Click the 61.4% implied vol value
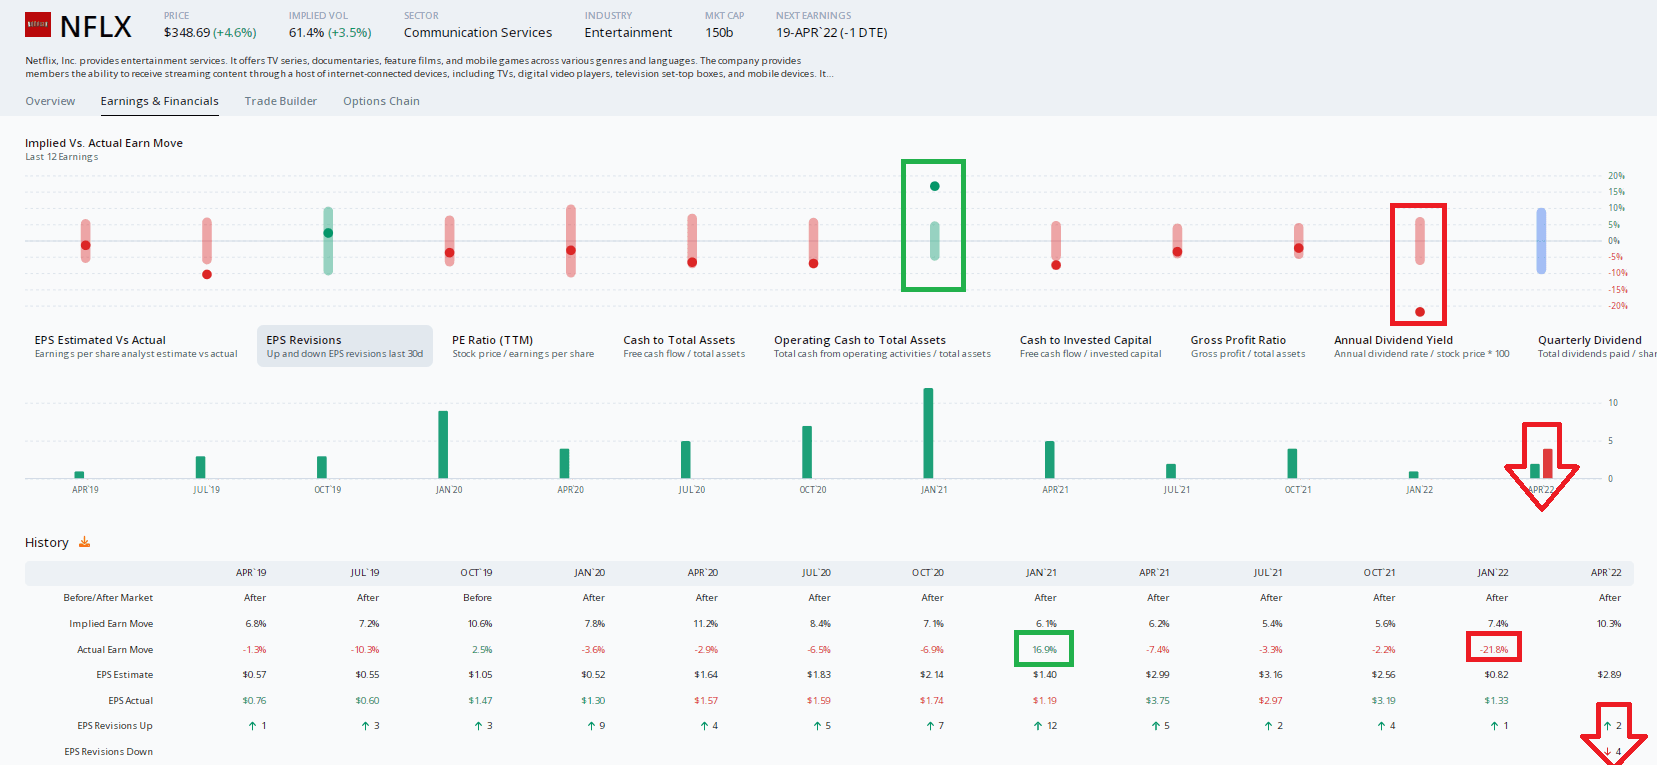Viewport: 1657px width, 765px height. 306,33
